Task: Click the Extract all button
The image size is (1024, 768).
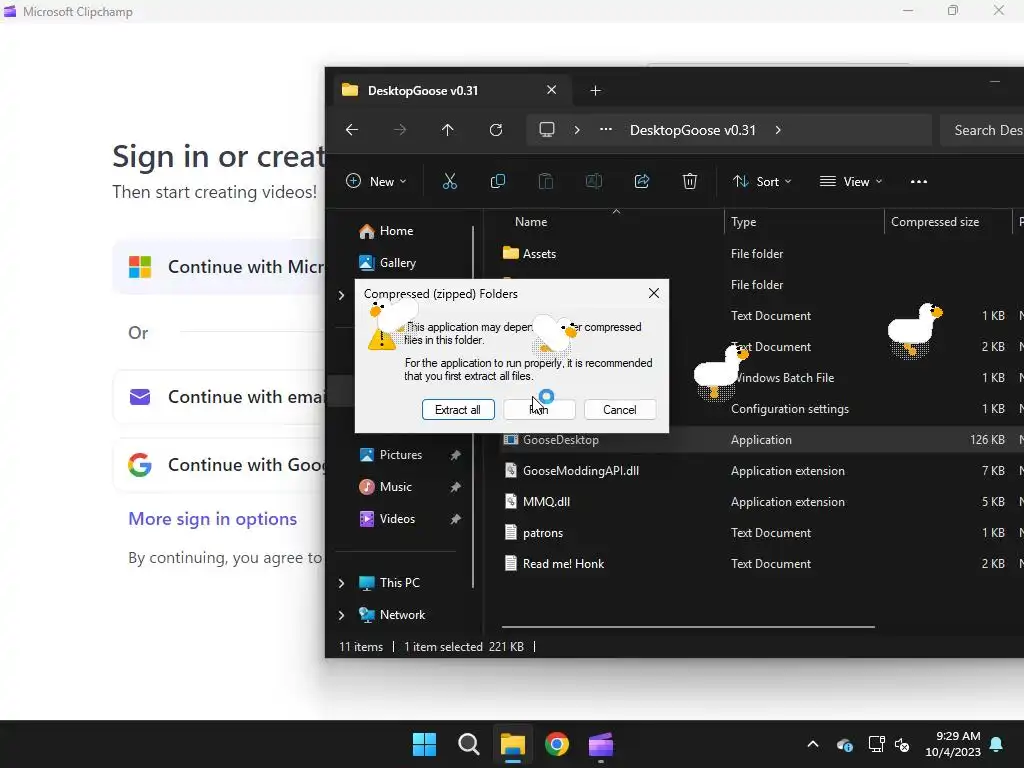Action: [x=458, y=409]
